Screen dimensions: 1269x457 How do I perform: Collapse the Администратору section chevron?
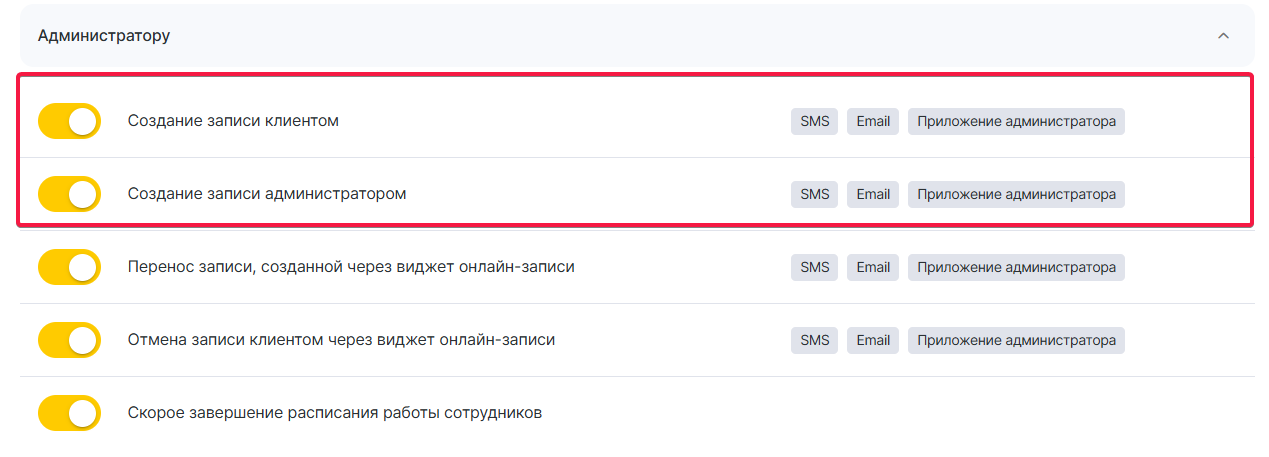click(1222, 36)
